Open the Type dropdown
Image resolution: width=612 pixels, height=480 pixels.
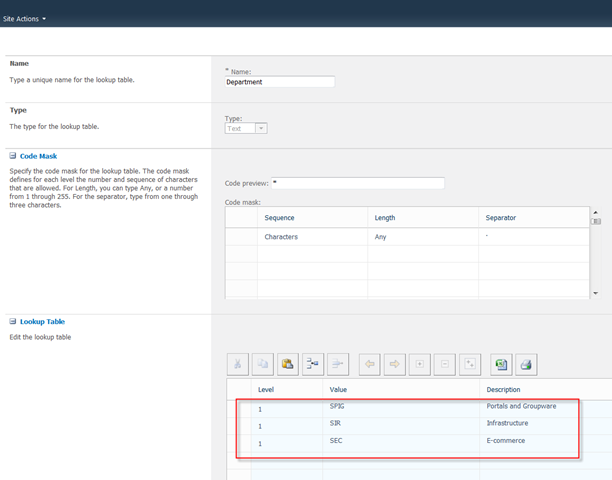260,128
